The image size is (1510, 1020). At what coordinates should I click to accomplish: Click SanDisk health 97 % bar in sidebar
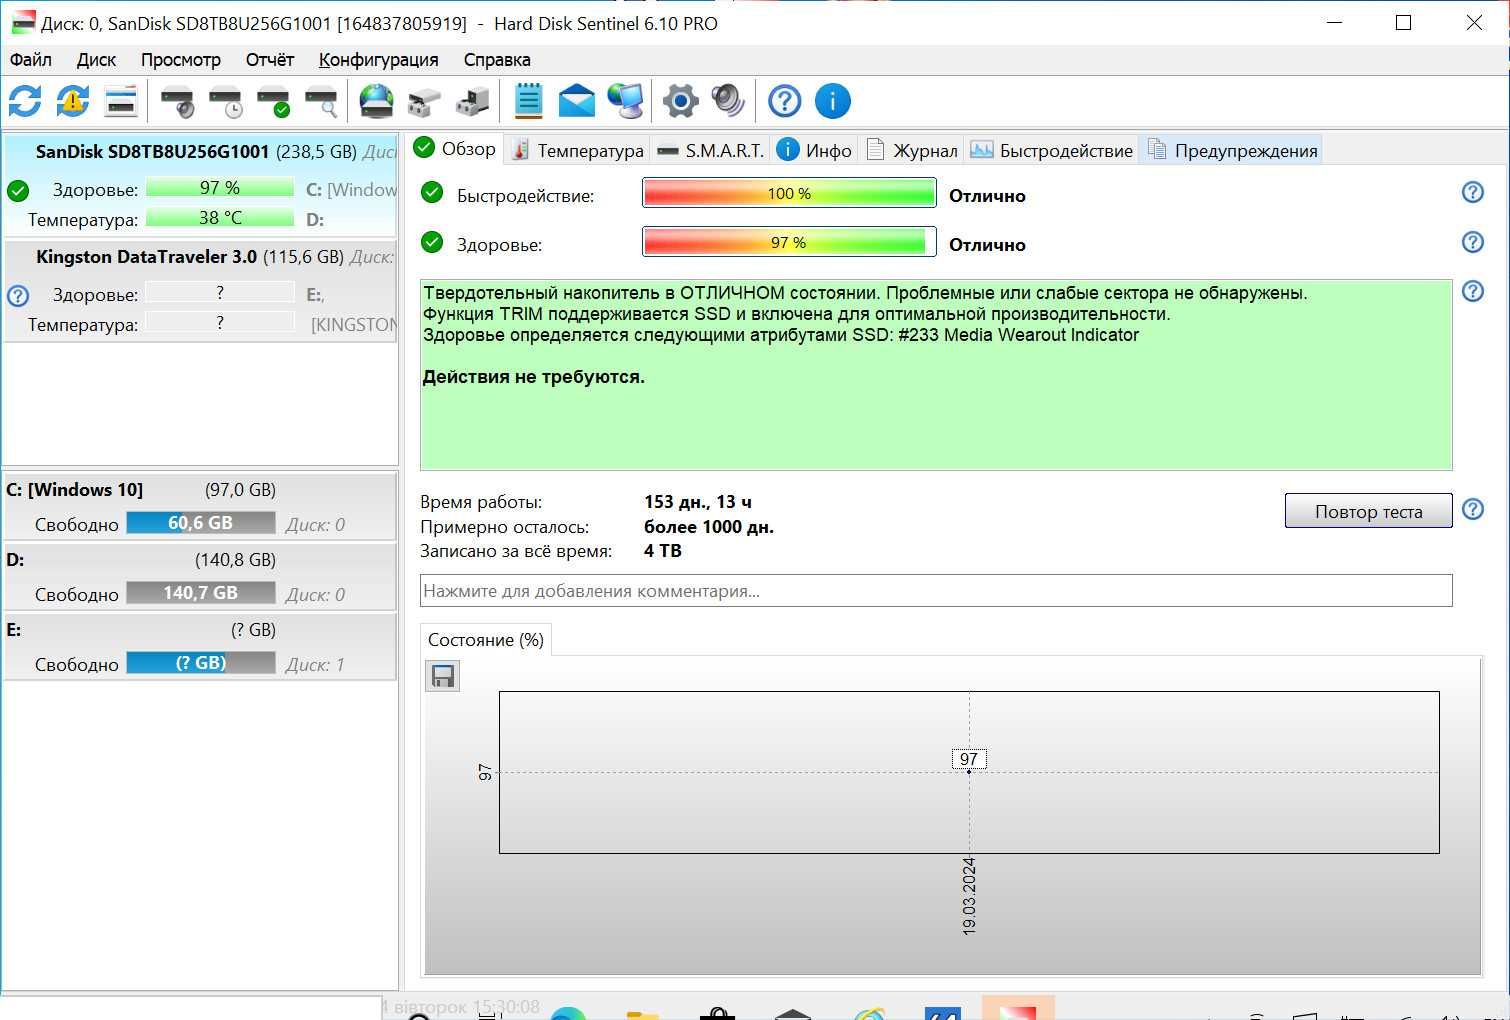point(220,188)
